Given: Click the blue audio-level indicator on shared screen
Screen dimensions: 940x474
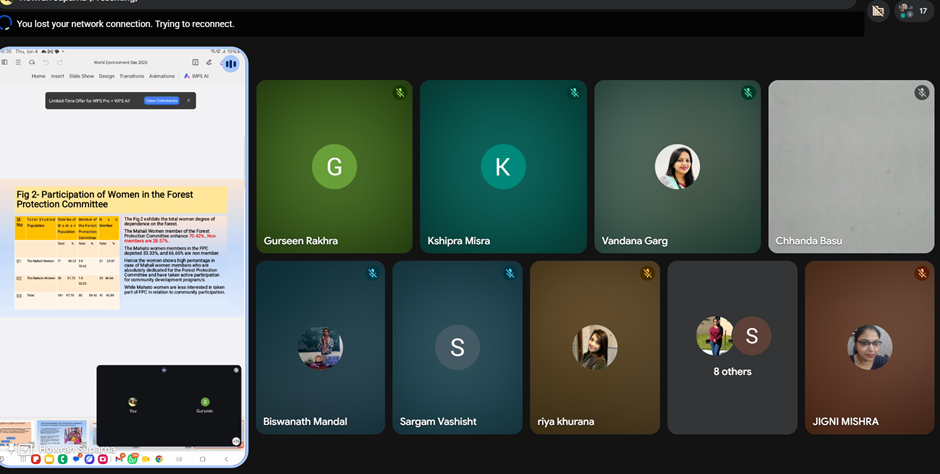Looking at the screenshot, I should click(231, 64).
